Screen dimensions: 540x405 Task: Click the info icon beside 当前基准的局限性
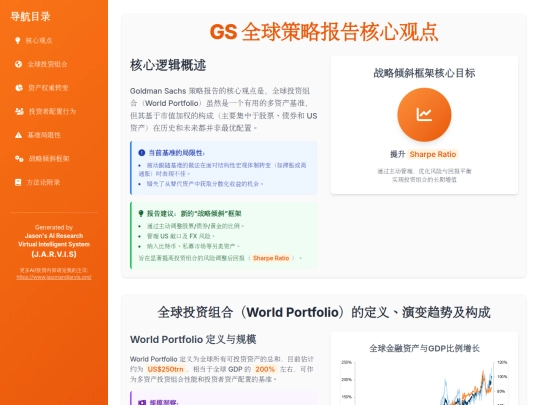click(x=142, y=153)
